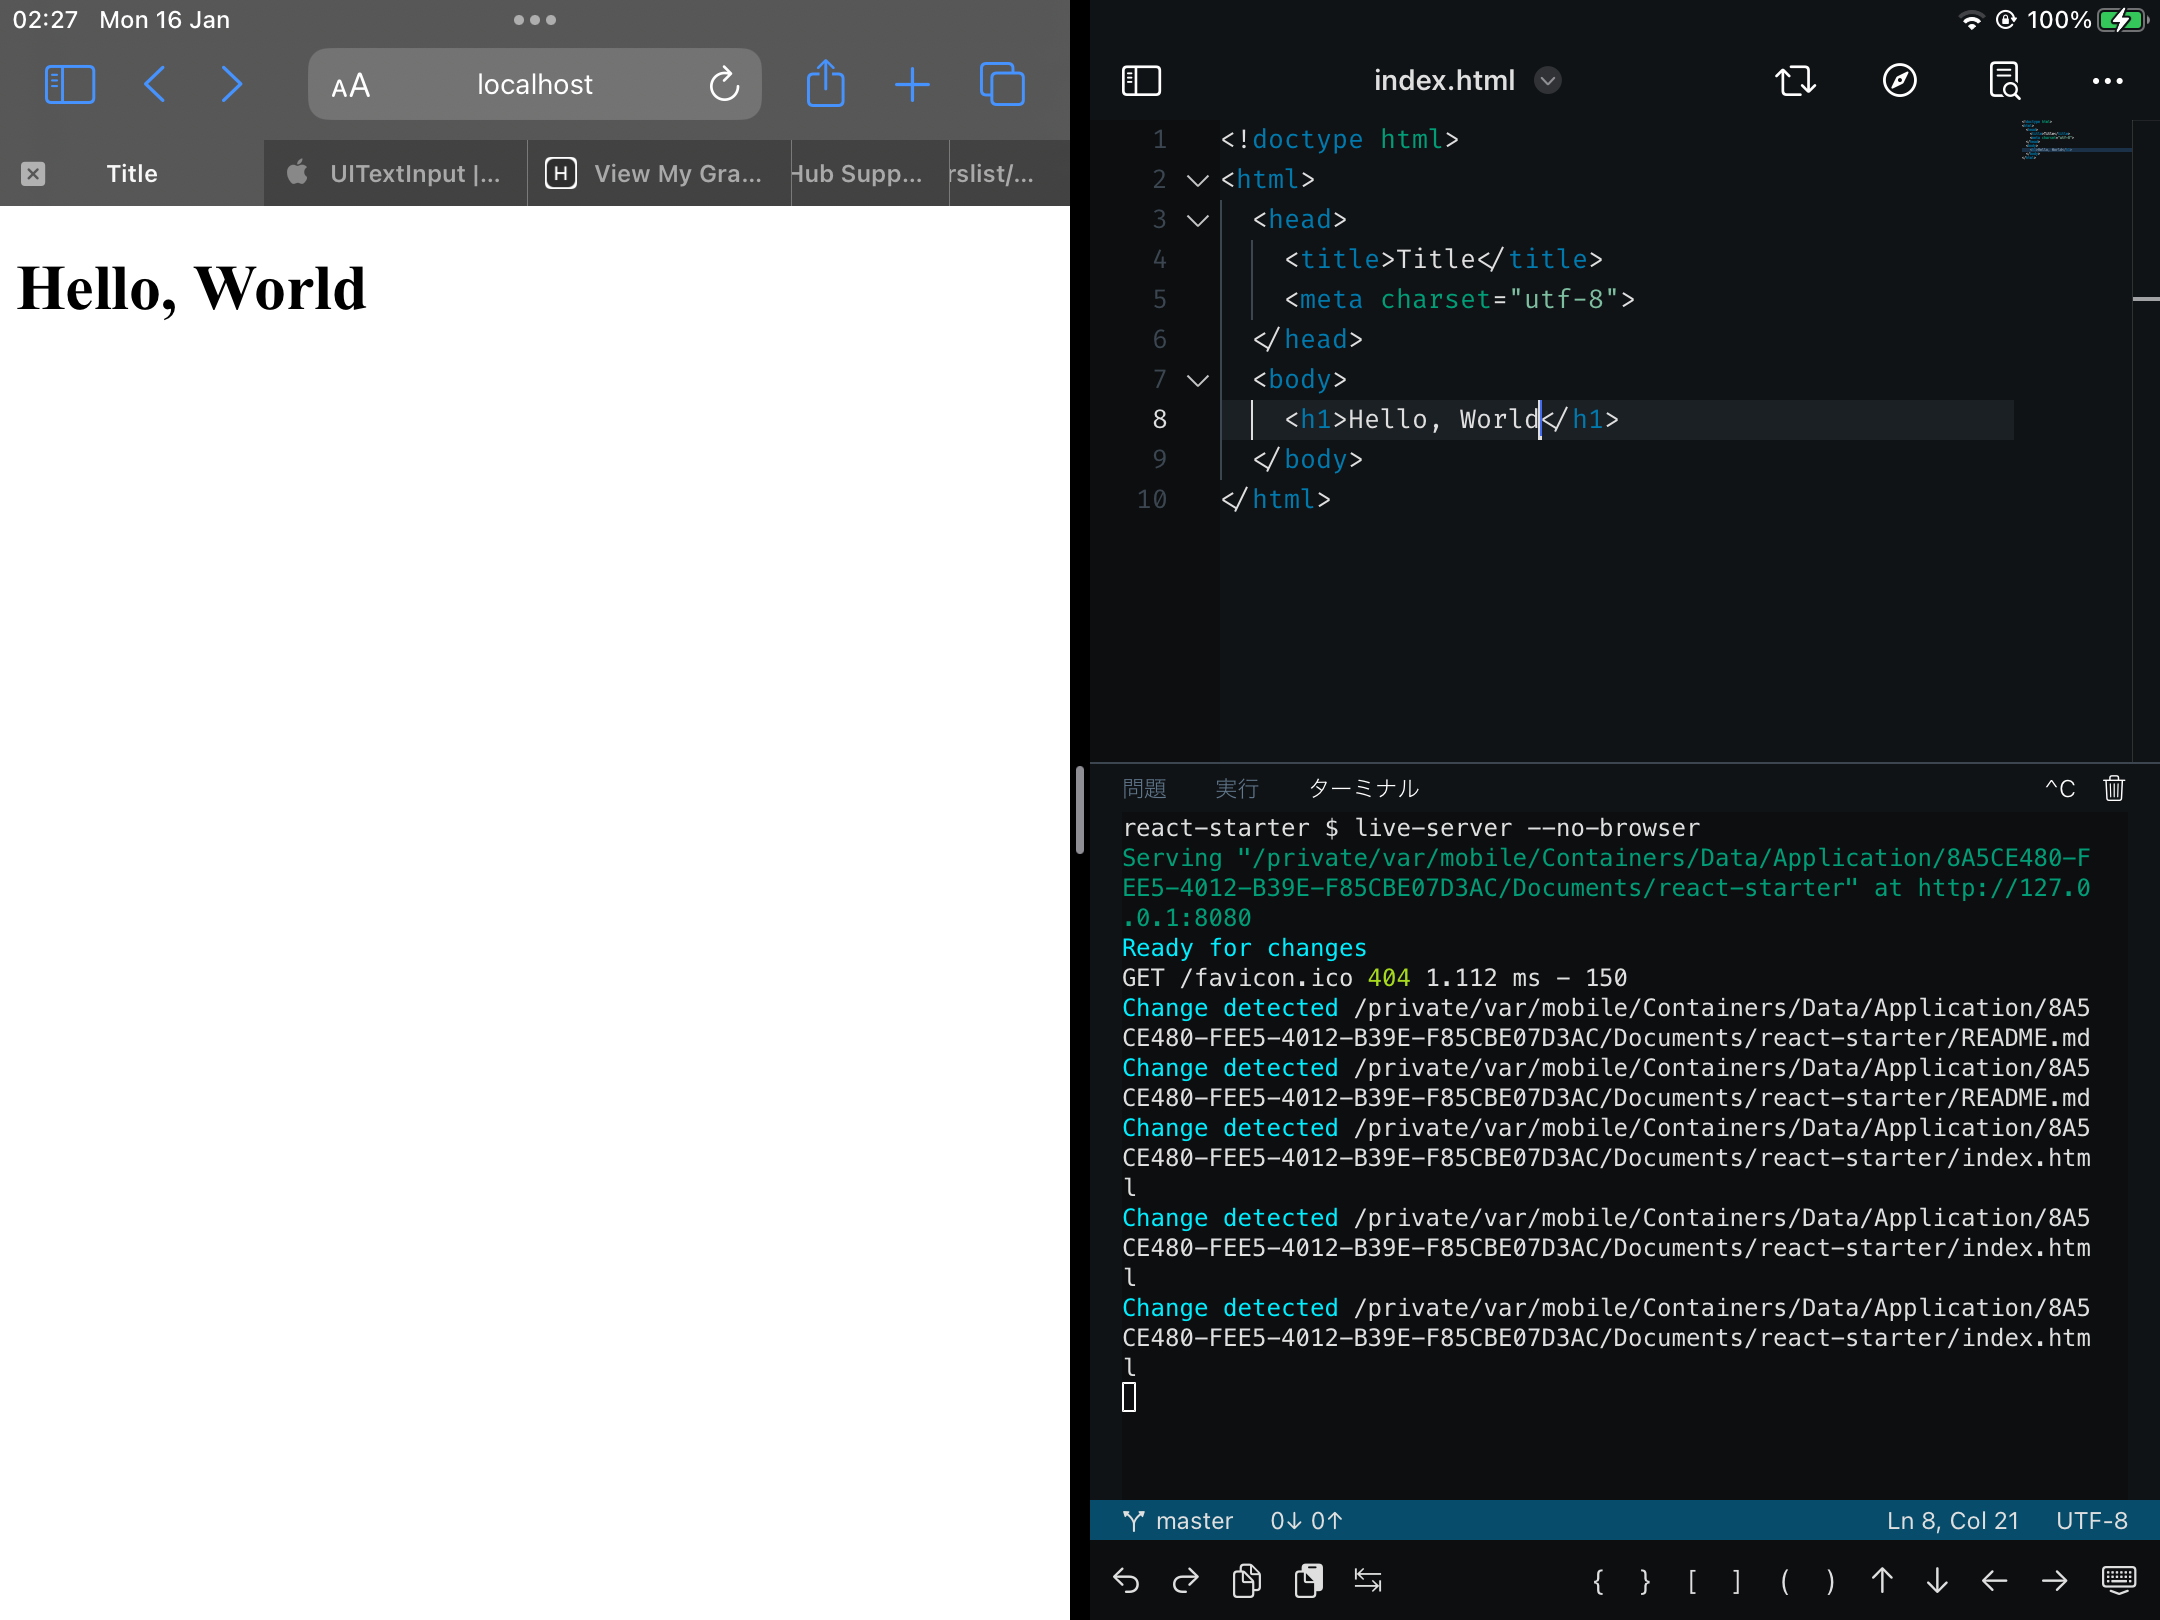Select the UITextInput Safari tab
Viewport: 2160px width, 1620px height.
[394, 173]
